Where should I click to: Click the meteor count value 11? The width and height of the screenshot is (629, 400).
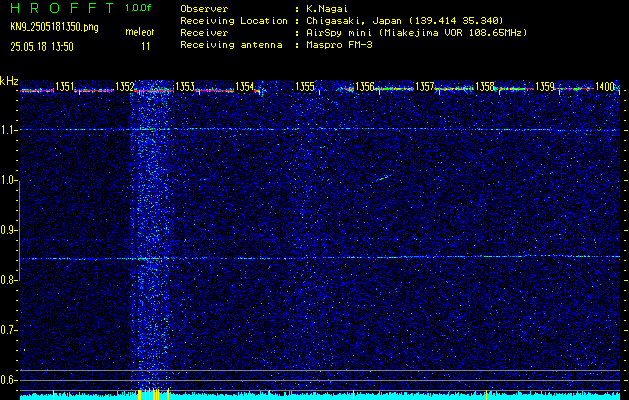point(146,47)
